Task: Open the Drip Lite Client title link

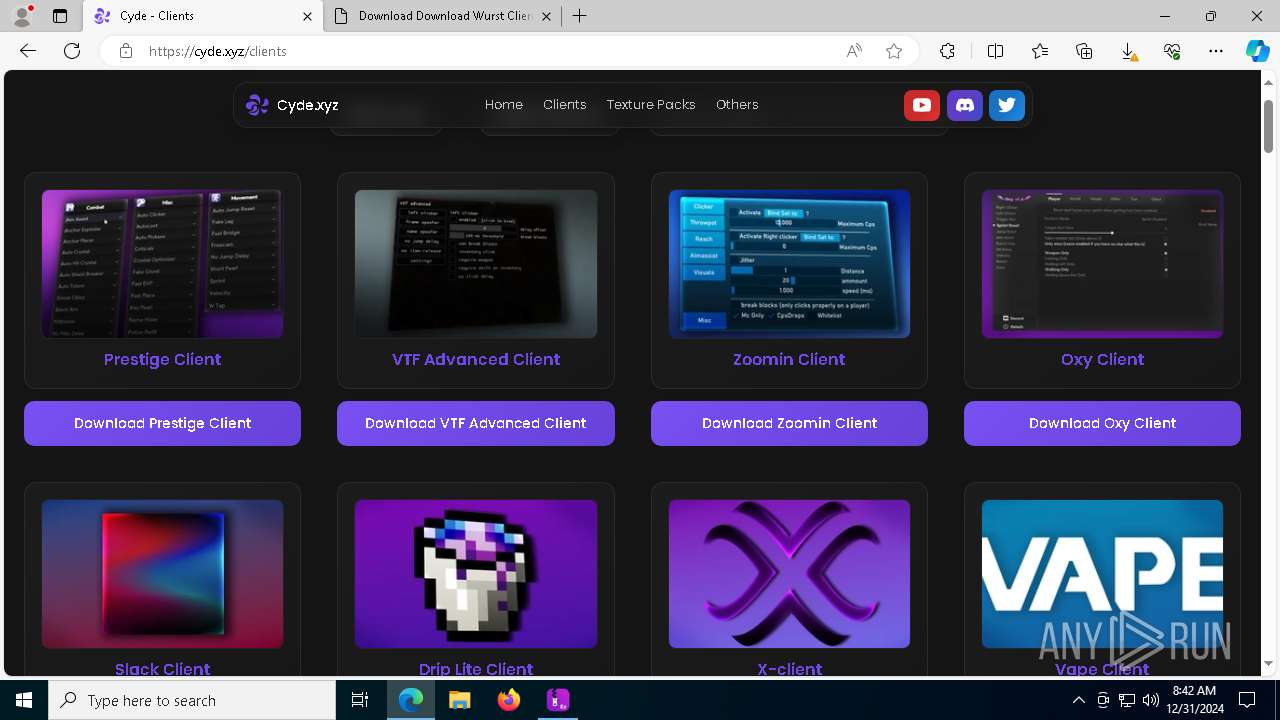Action: coord(476,669)
